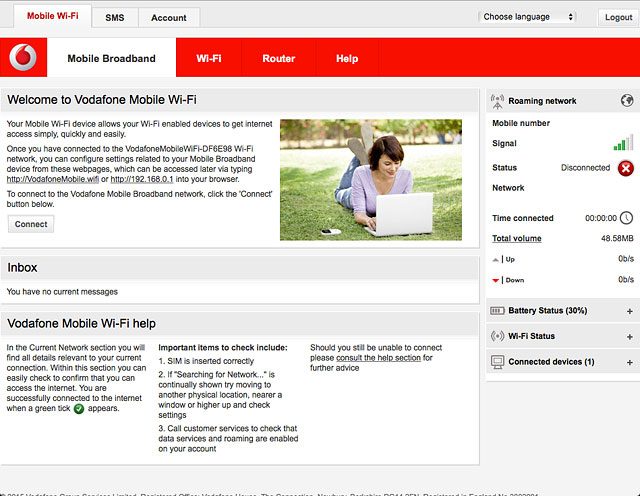640x496 pixels.
Task: Expand the Wi-Fi Status section
Action: (629, 336)
